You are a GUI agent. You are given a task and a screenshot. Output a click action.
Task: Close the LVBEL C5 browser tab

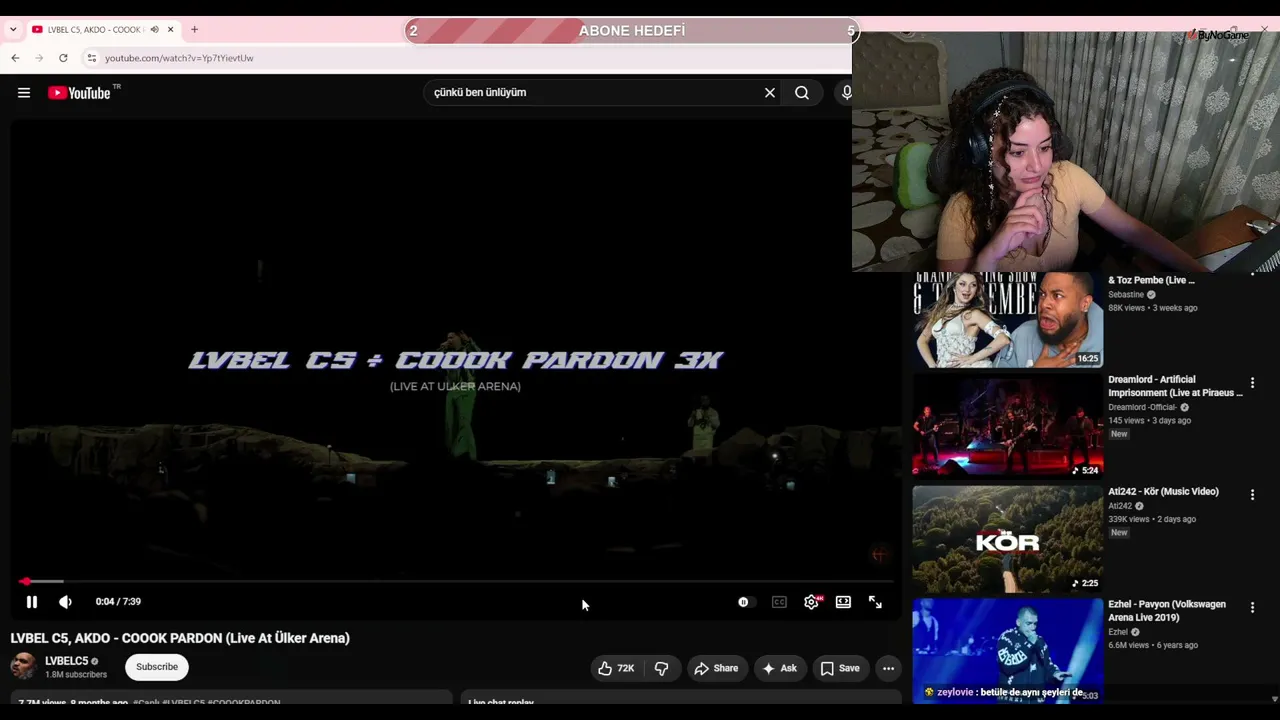pos(170,30)
